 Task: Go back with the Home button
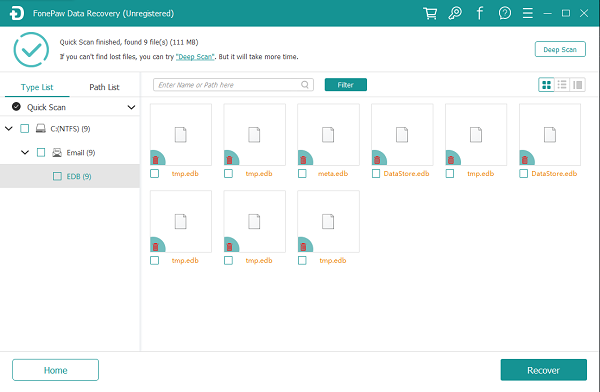[55, 370]
